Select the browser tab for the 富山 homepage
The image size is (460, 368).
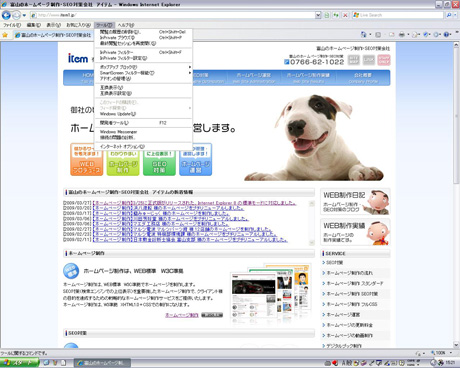click(53, 35)
